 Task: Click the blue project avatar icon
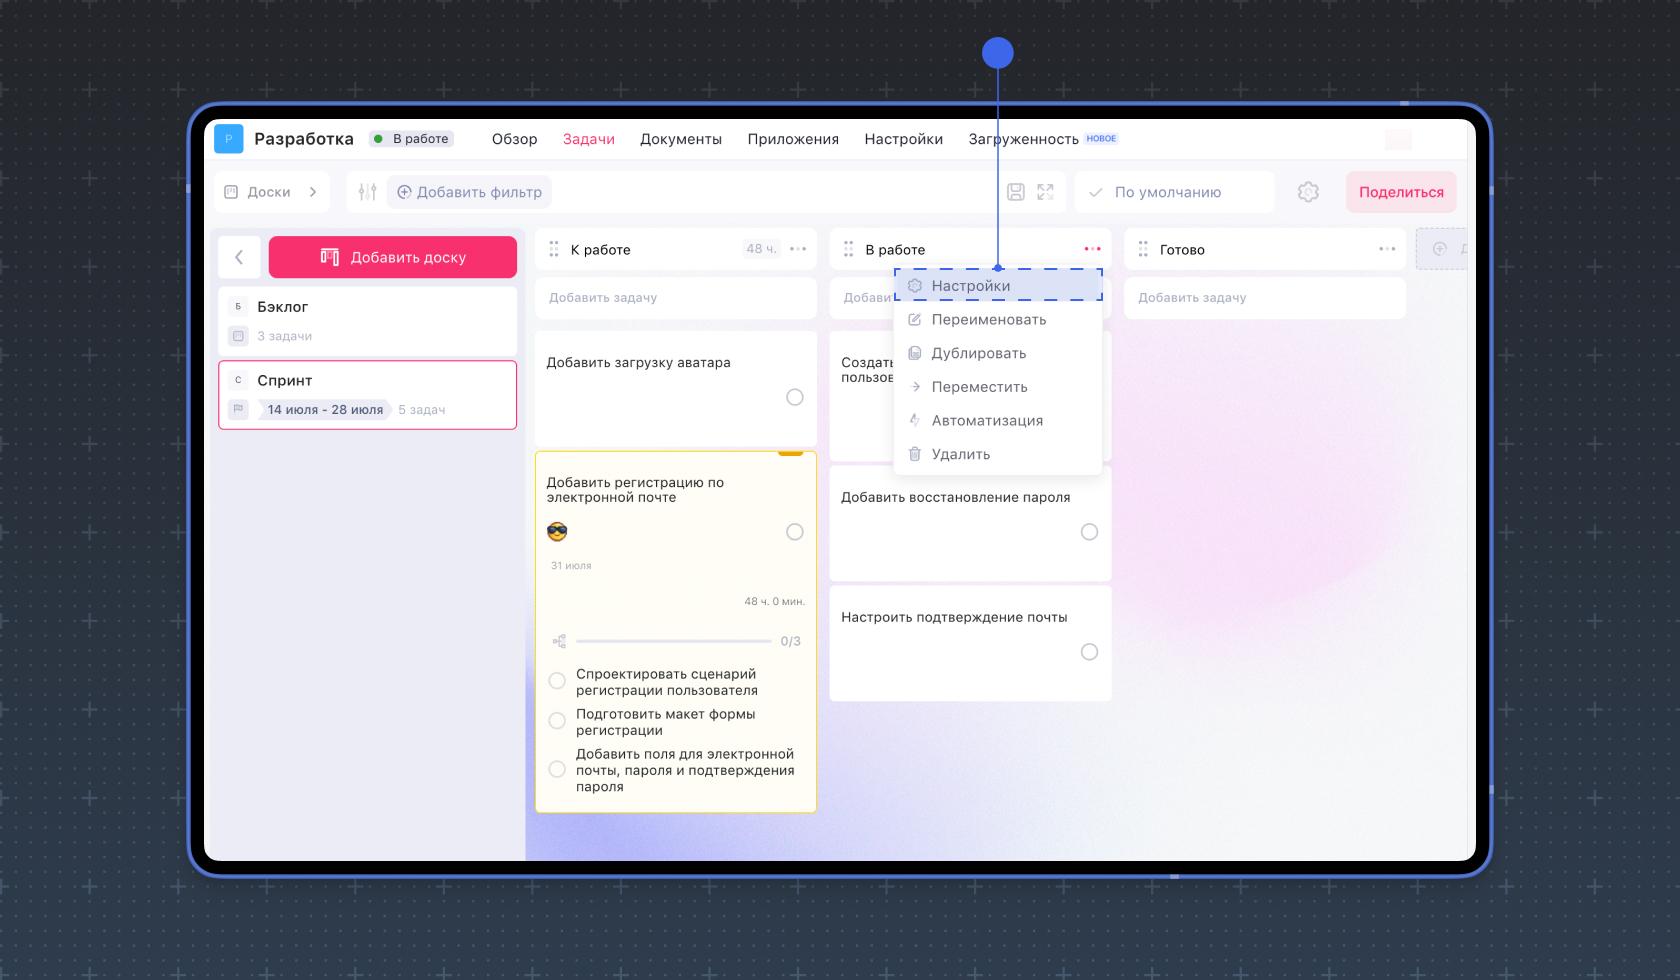click(x=228, y=139)
